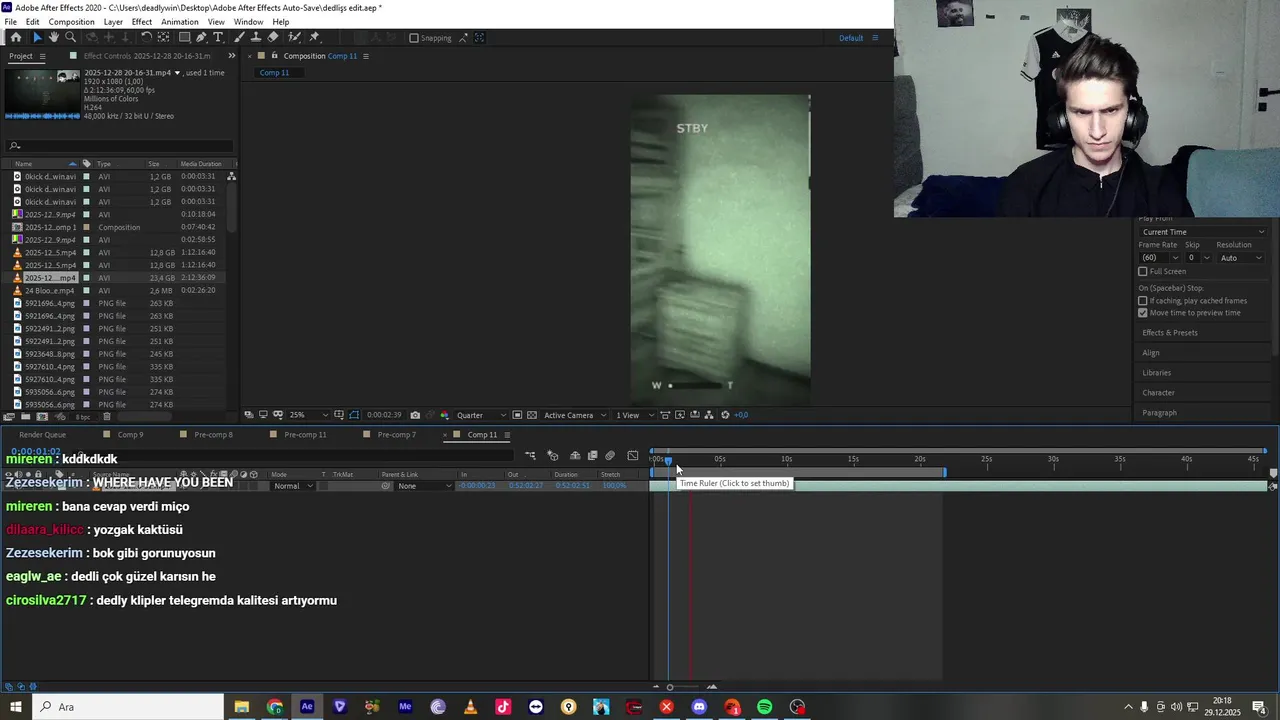Screen dimensions: 1280x720
Task: Expand the Libraries panel
Action: (1157, 373)
